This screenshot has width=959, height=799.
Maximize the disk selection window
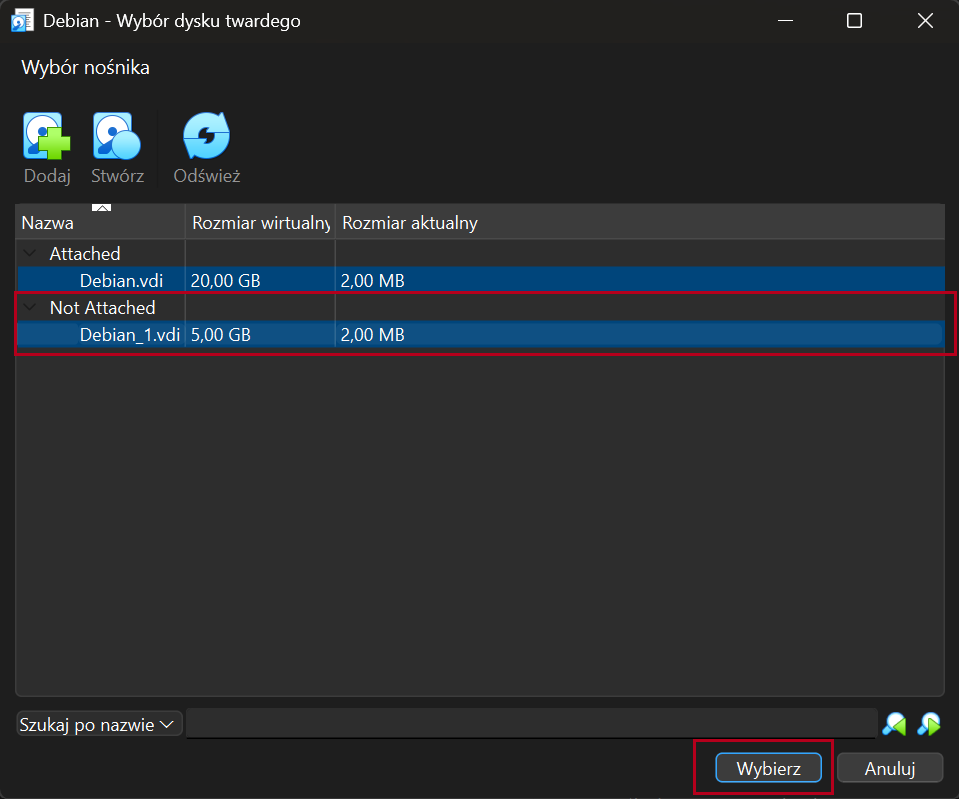pyautogui.click(x=854, y=21)
